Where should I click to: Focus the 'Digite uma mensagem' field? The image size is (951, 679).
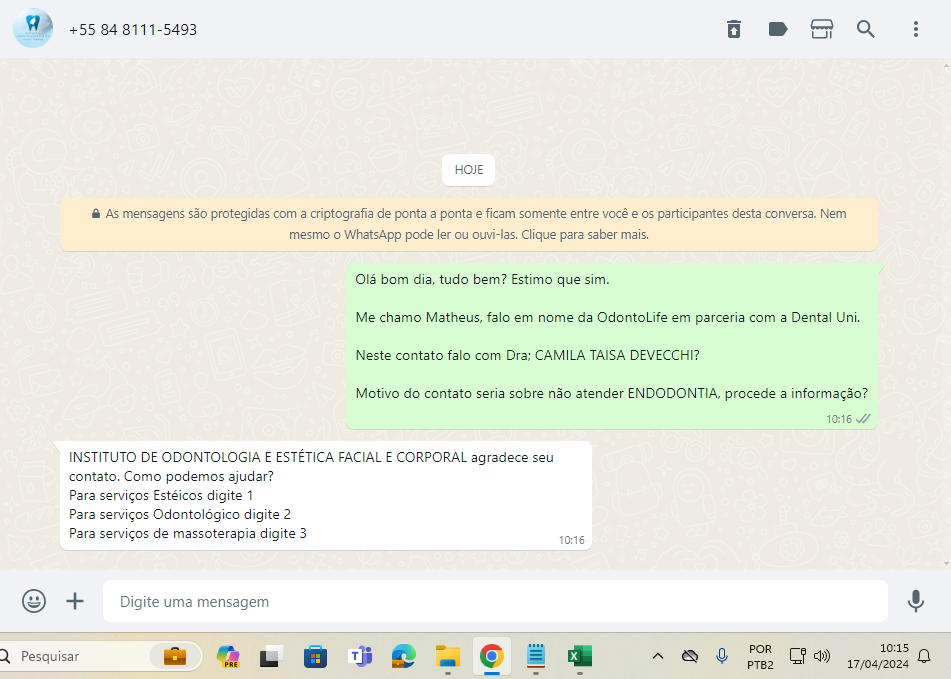pyautogui.click(x=495, y=601)
